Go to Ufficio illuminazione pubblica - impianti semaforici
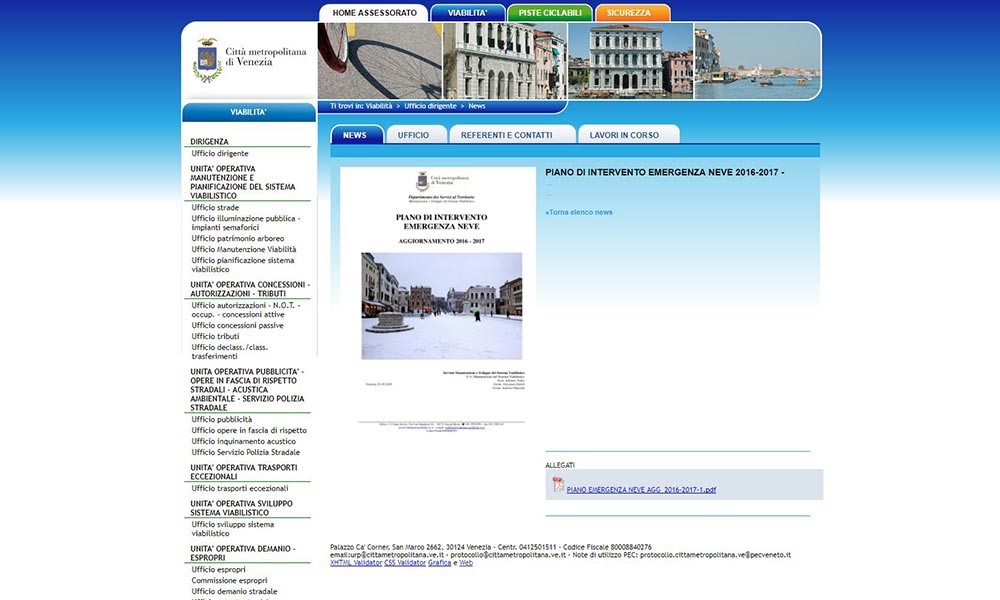The image size is (1000, 600). (246, 223)
